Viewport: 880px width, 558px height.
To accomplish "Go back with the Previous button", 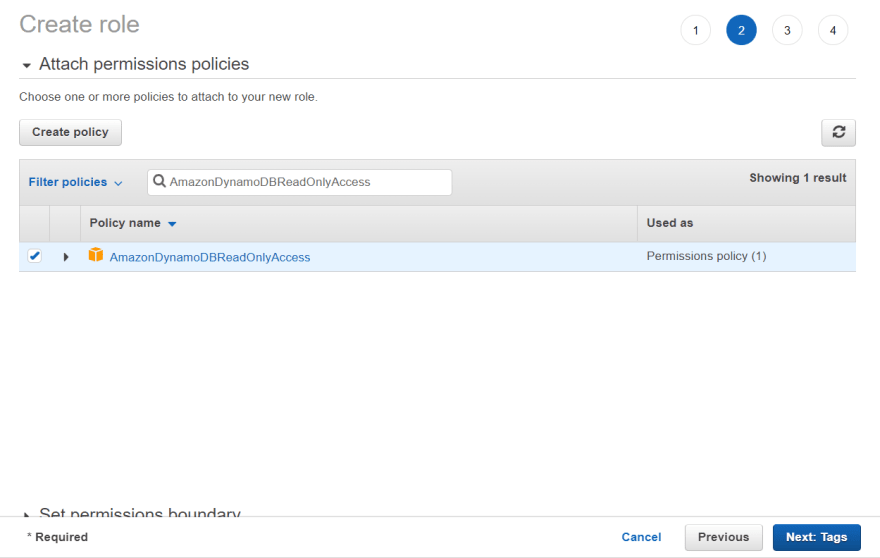I will (723, 537).
